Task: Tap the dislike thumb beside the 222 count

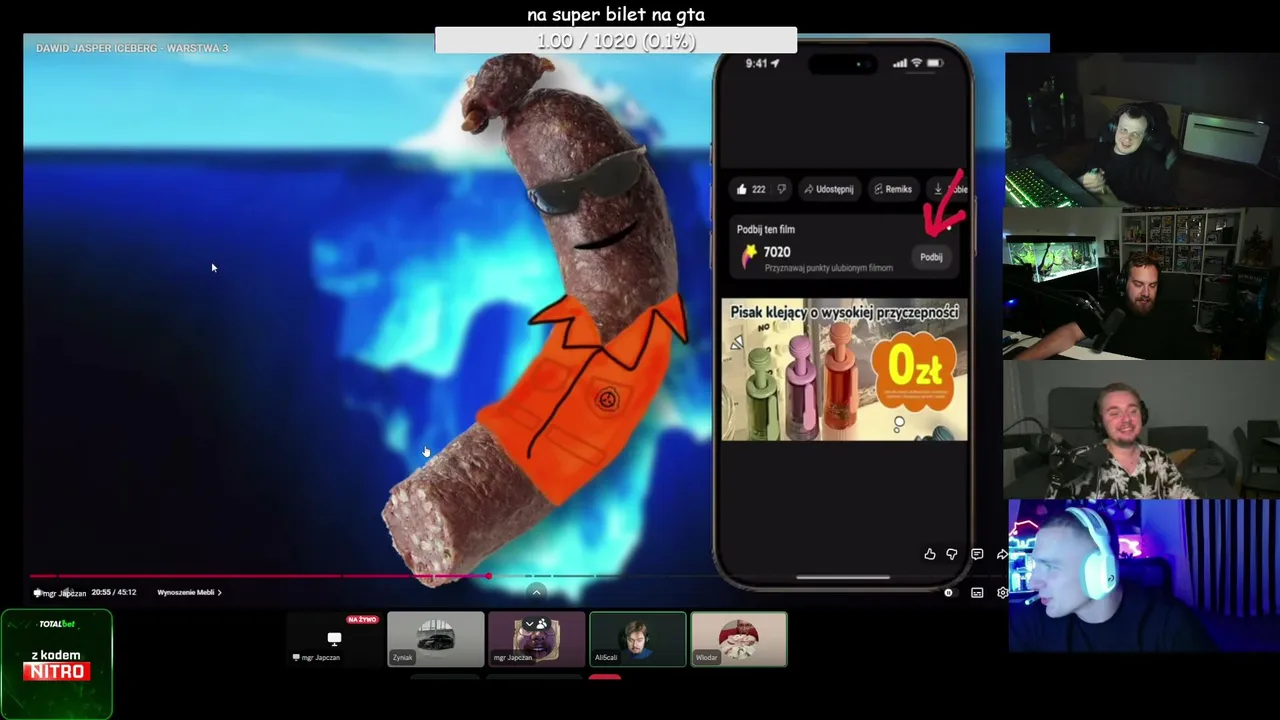Action: [782, 189]
